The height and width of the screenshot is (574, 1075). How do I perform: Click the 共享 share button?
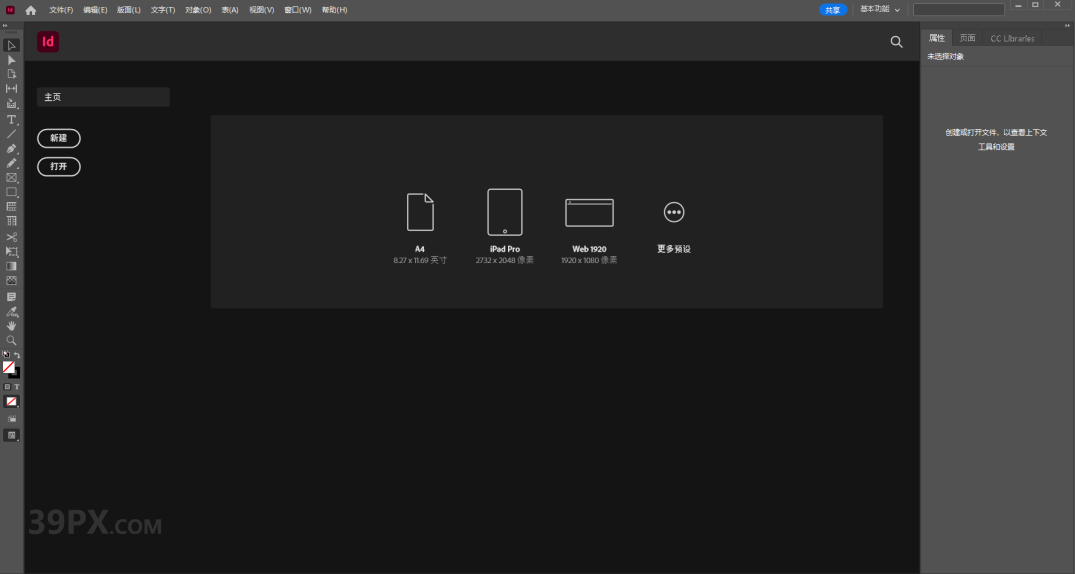[832, 10]
